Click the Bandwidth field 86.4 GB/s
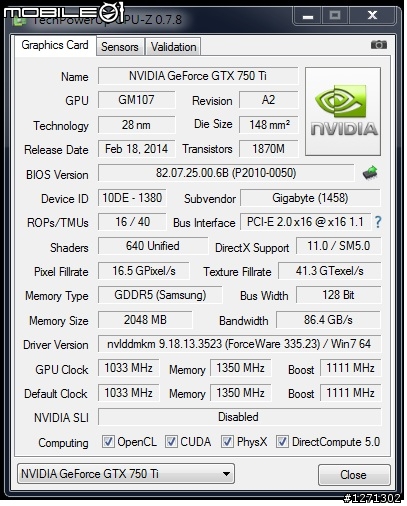Viewport: 407px width, 506px height. click(328, 320)
